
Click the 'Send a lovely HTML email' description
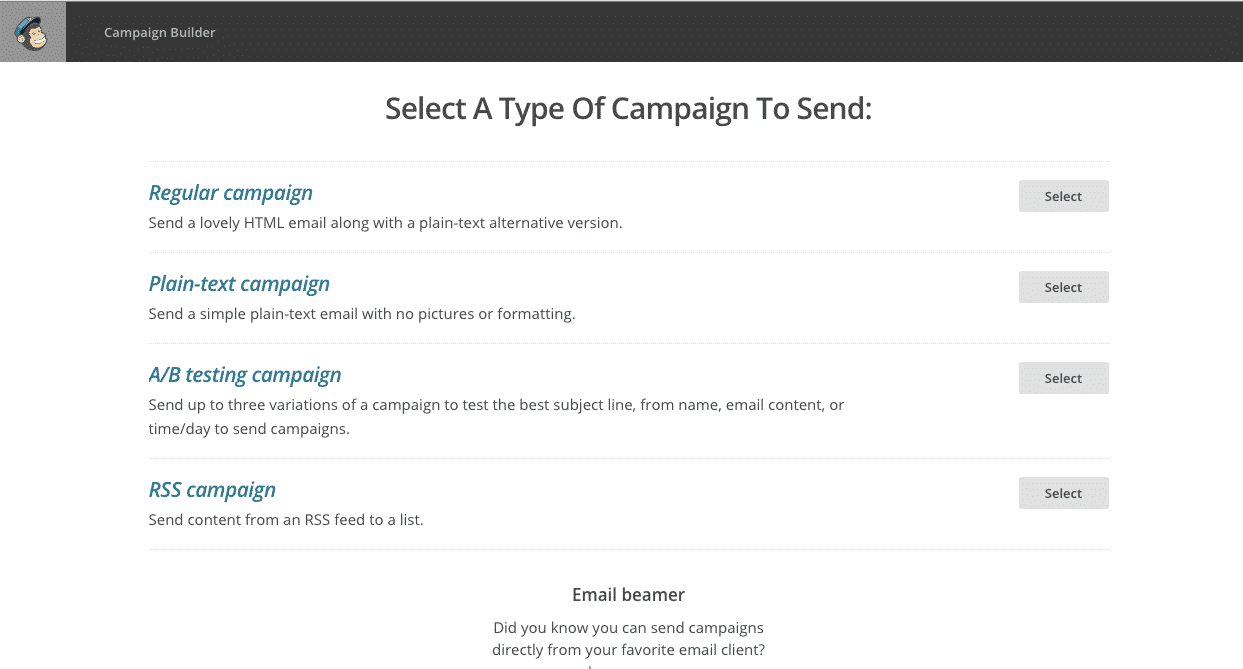point(385,223)
